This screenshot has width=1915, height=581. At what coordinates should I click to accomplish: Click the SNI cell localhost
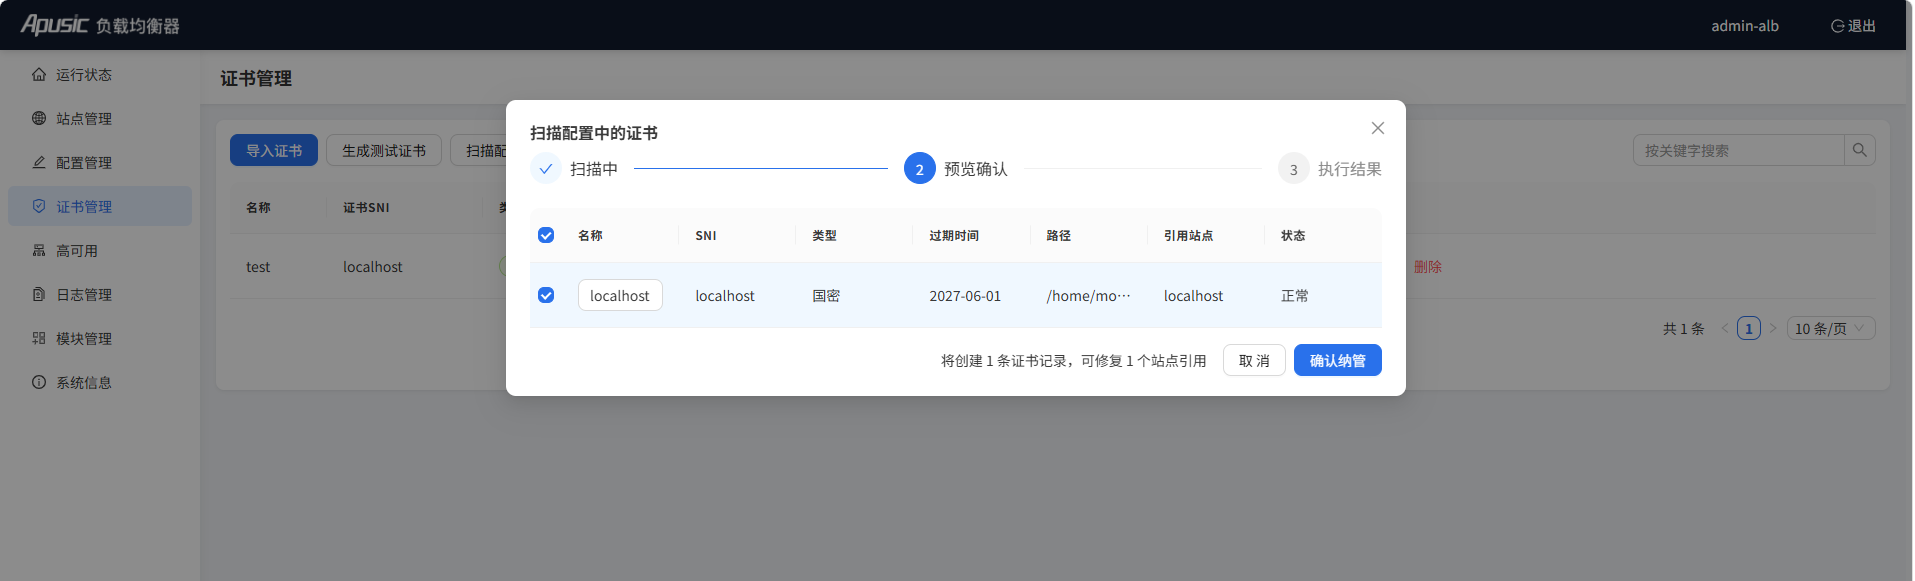[x=725, y=296]
